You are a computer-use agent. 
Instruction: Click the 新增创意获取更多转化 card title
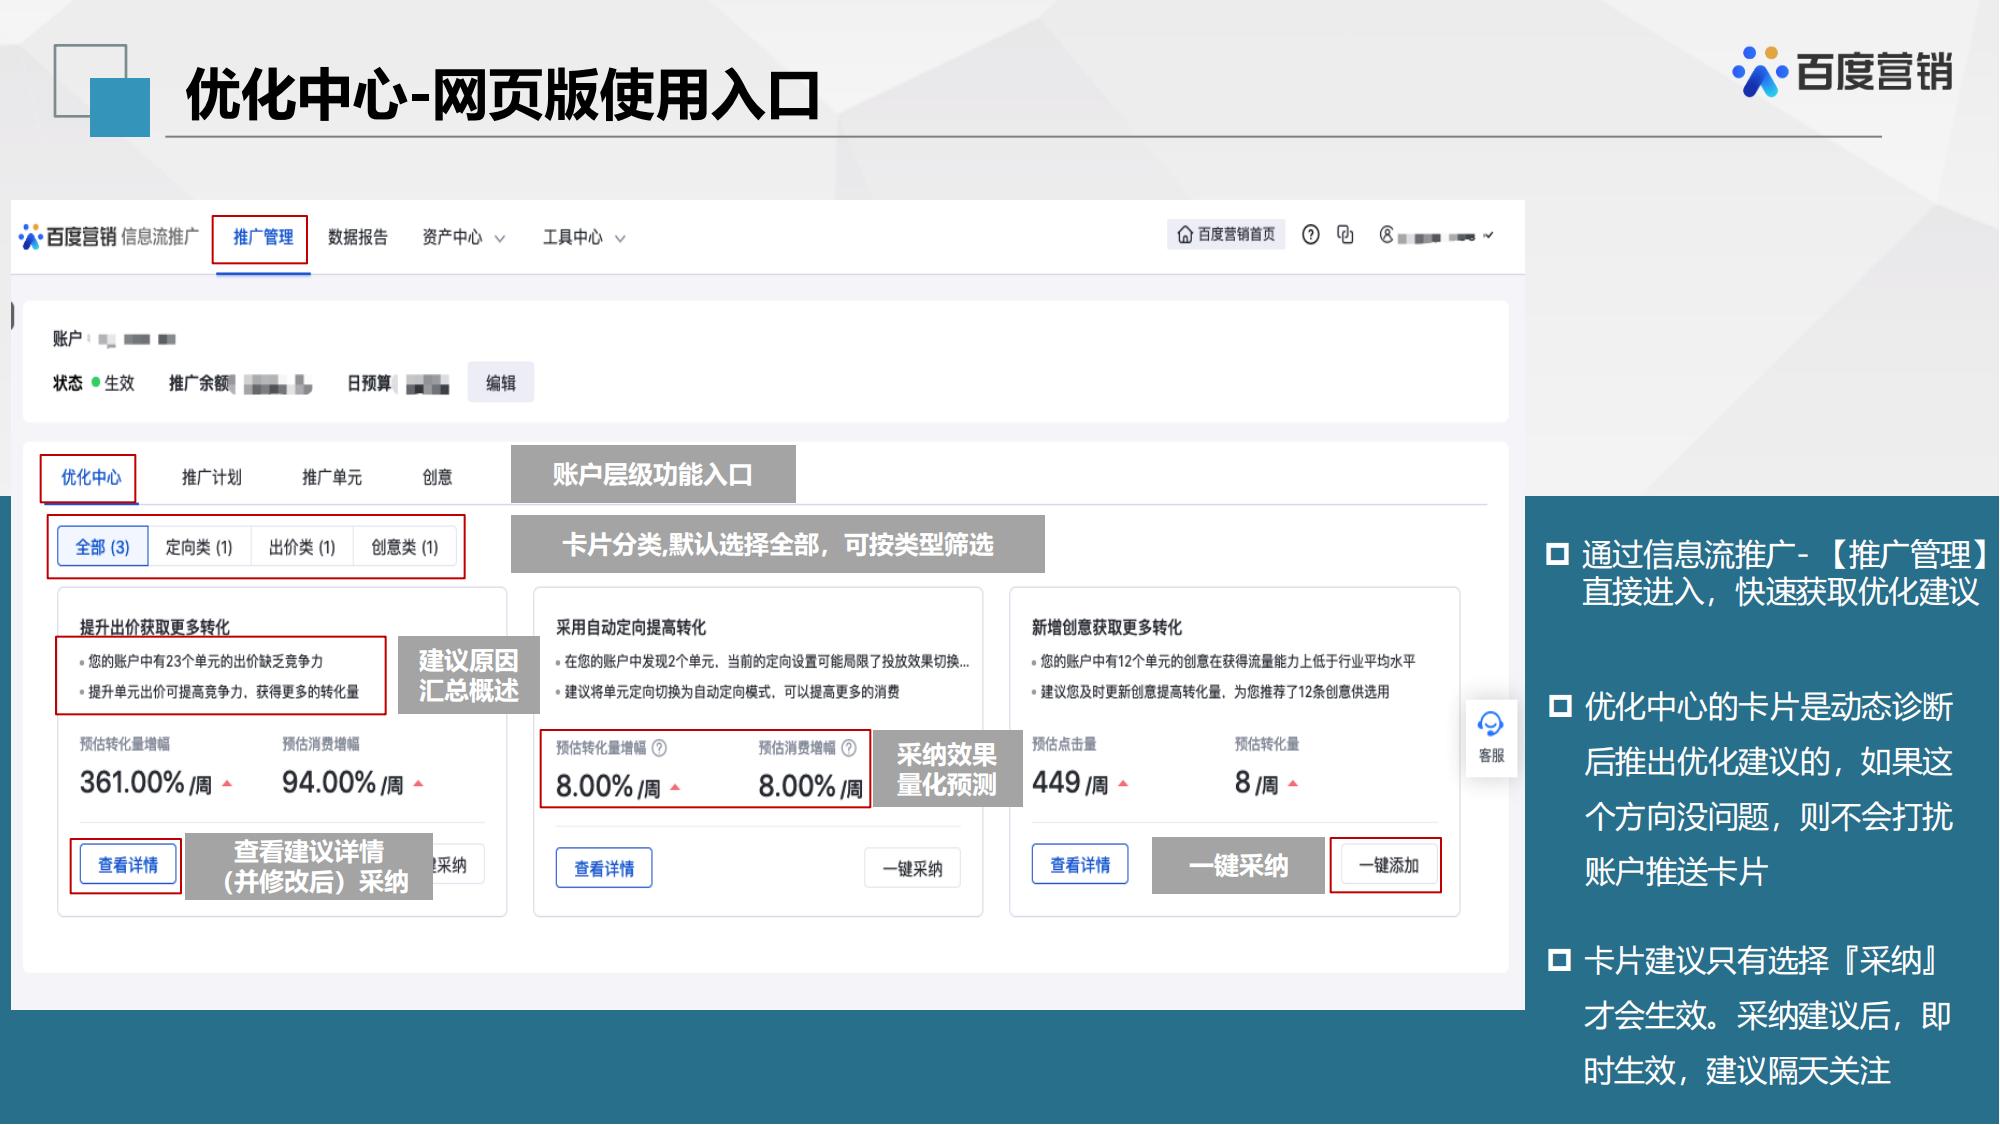(x=1107, y=627)
